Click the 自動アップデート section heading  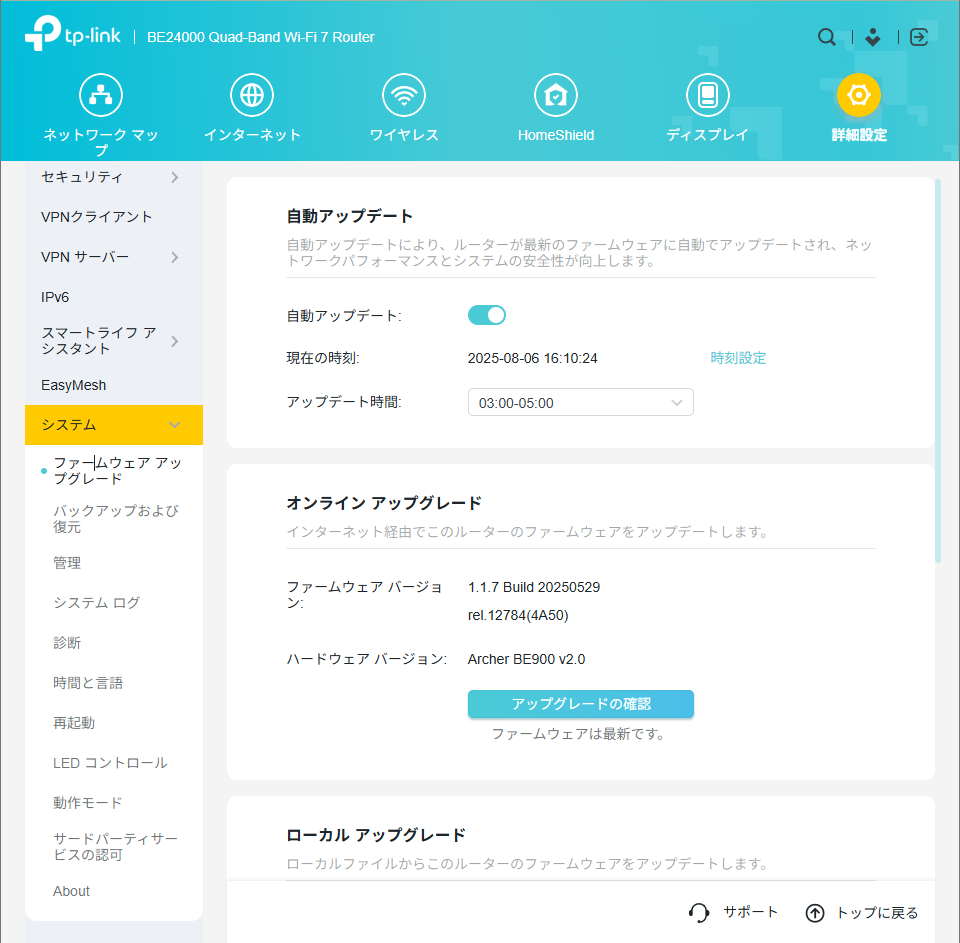point(350,216)
